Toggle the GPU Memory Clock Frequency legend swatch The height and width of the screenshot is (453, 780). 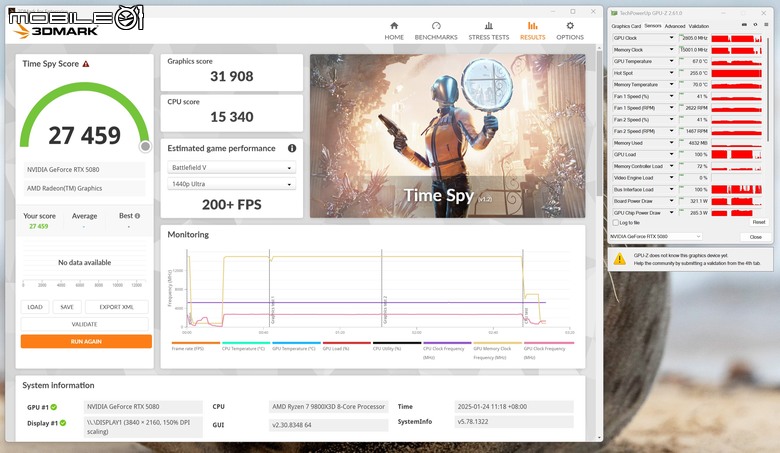pos(497,343)
